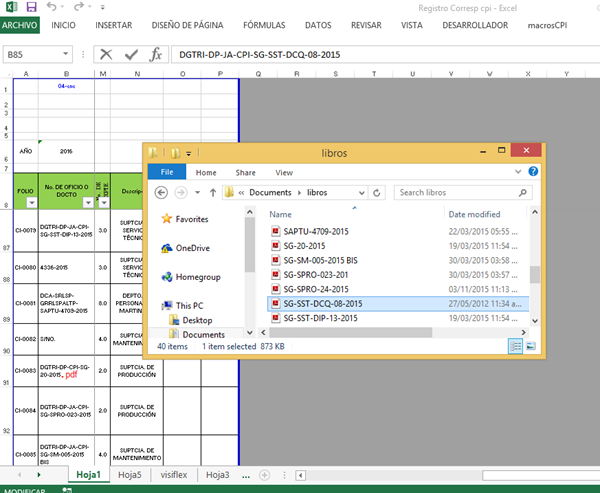Sort files by Date modified column
This screenshot has height=493, width=600.
coord(475,214)
